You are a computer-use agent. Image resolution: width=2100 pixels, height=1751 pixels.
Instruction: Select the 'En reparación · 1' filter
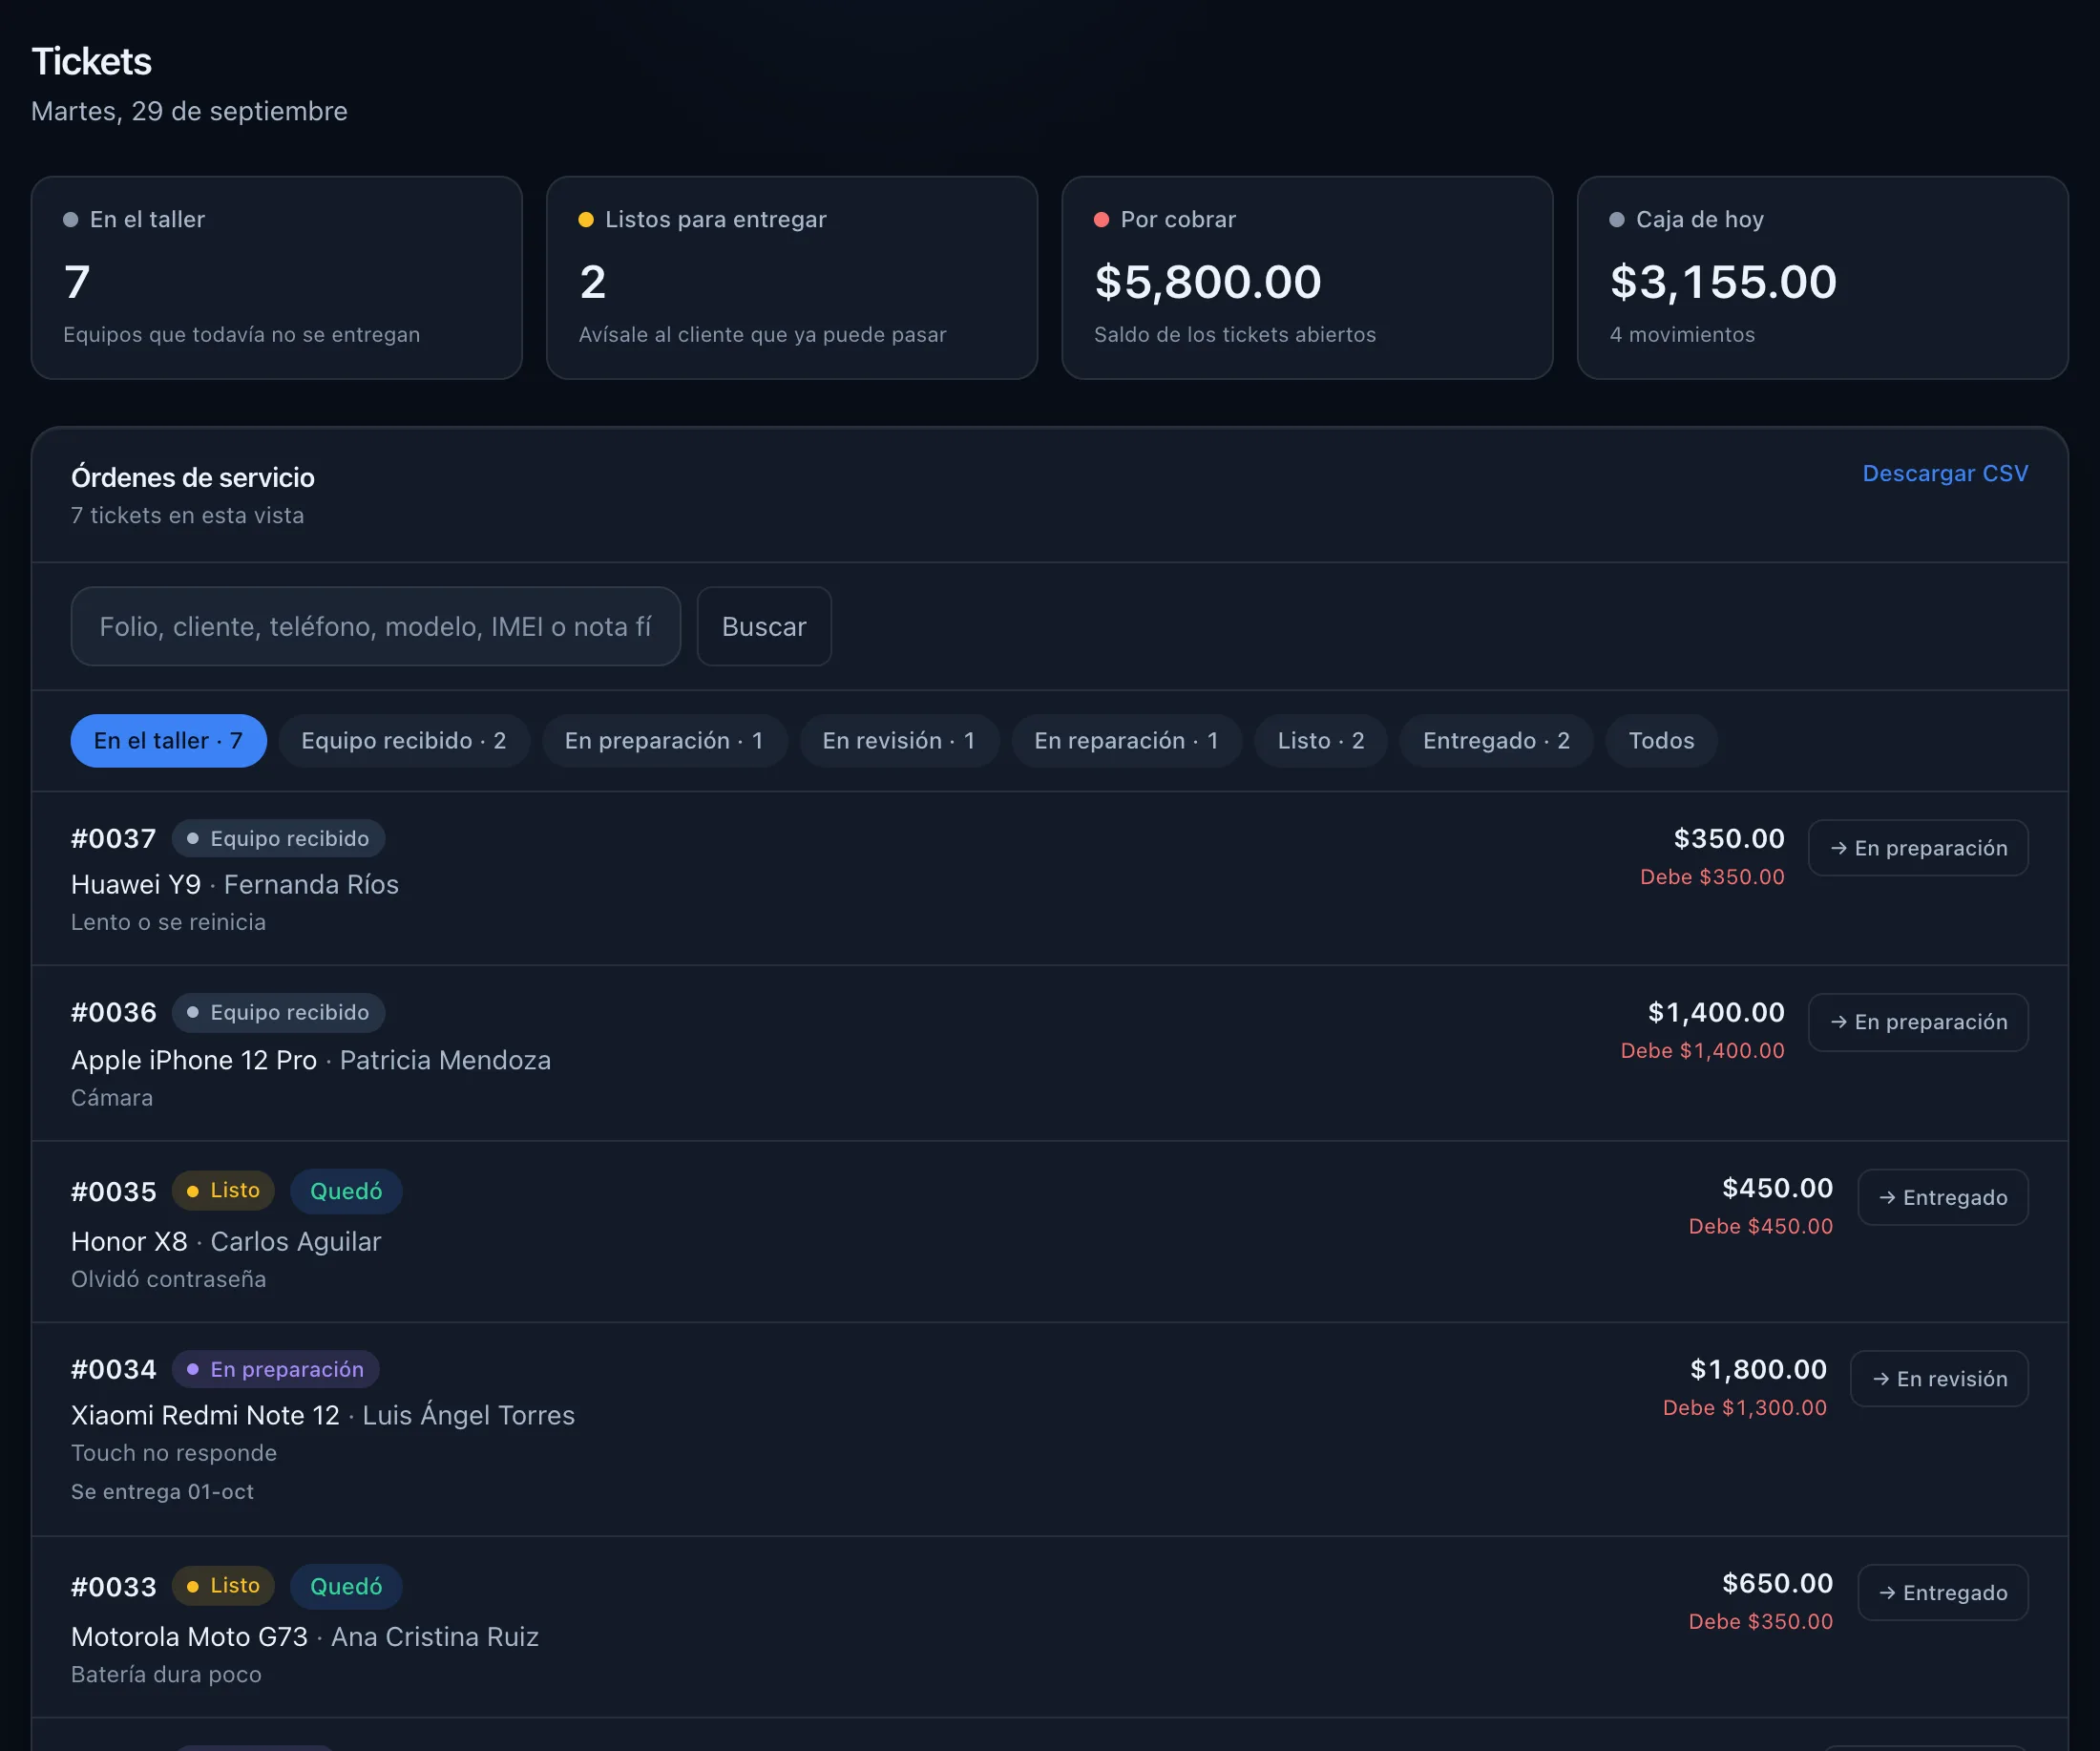(1127, 741)
